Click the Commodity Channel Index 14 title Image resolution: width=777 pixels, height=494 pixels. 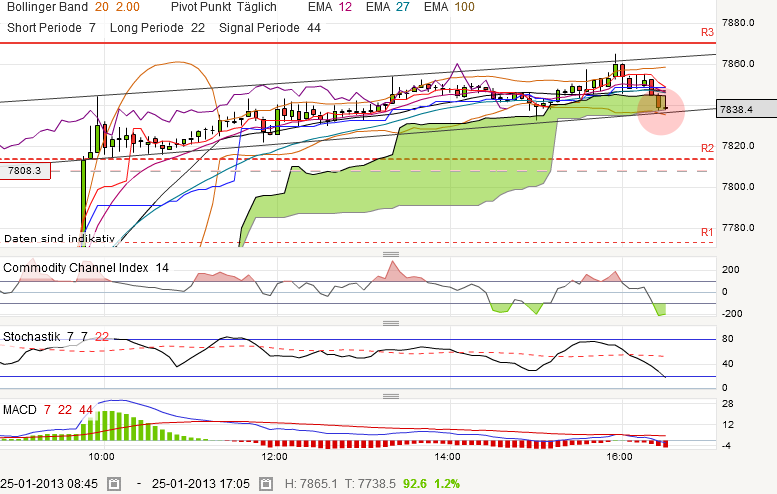pos(86,268)
